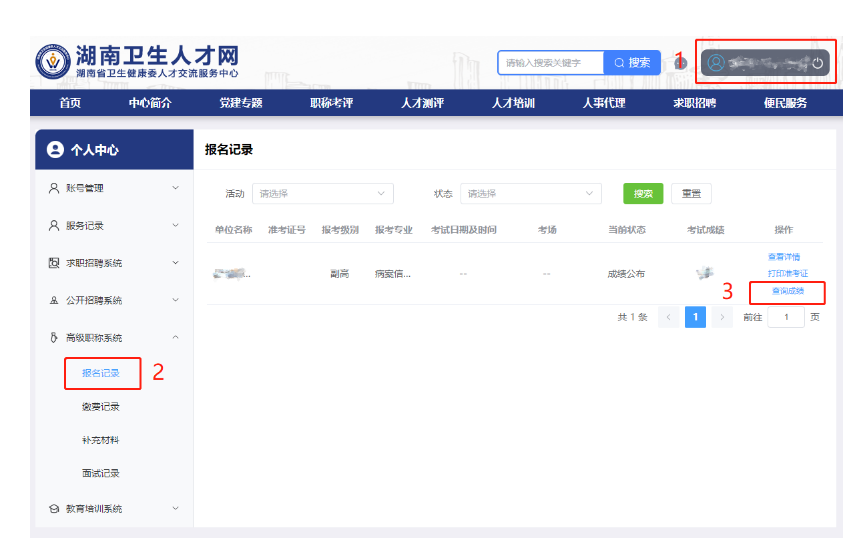Expand the 服务记录 sidebar section

coord(176,226)
